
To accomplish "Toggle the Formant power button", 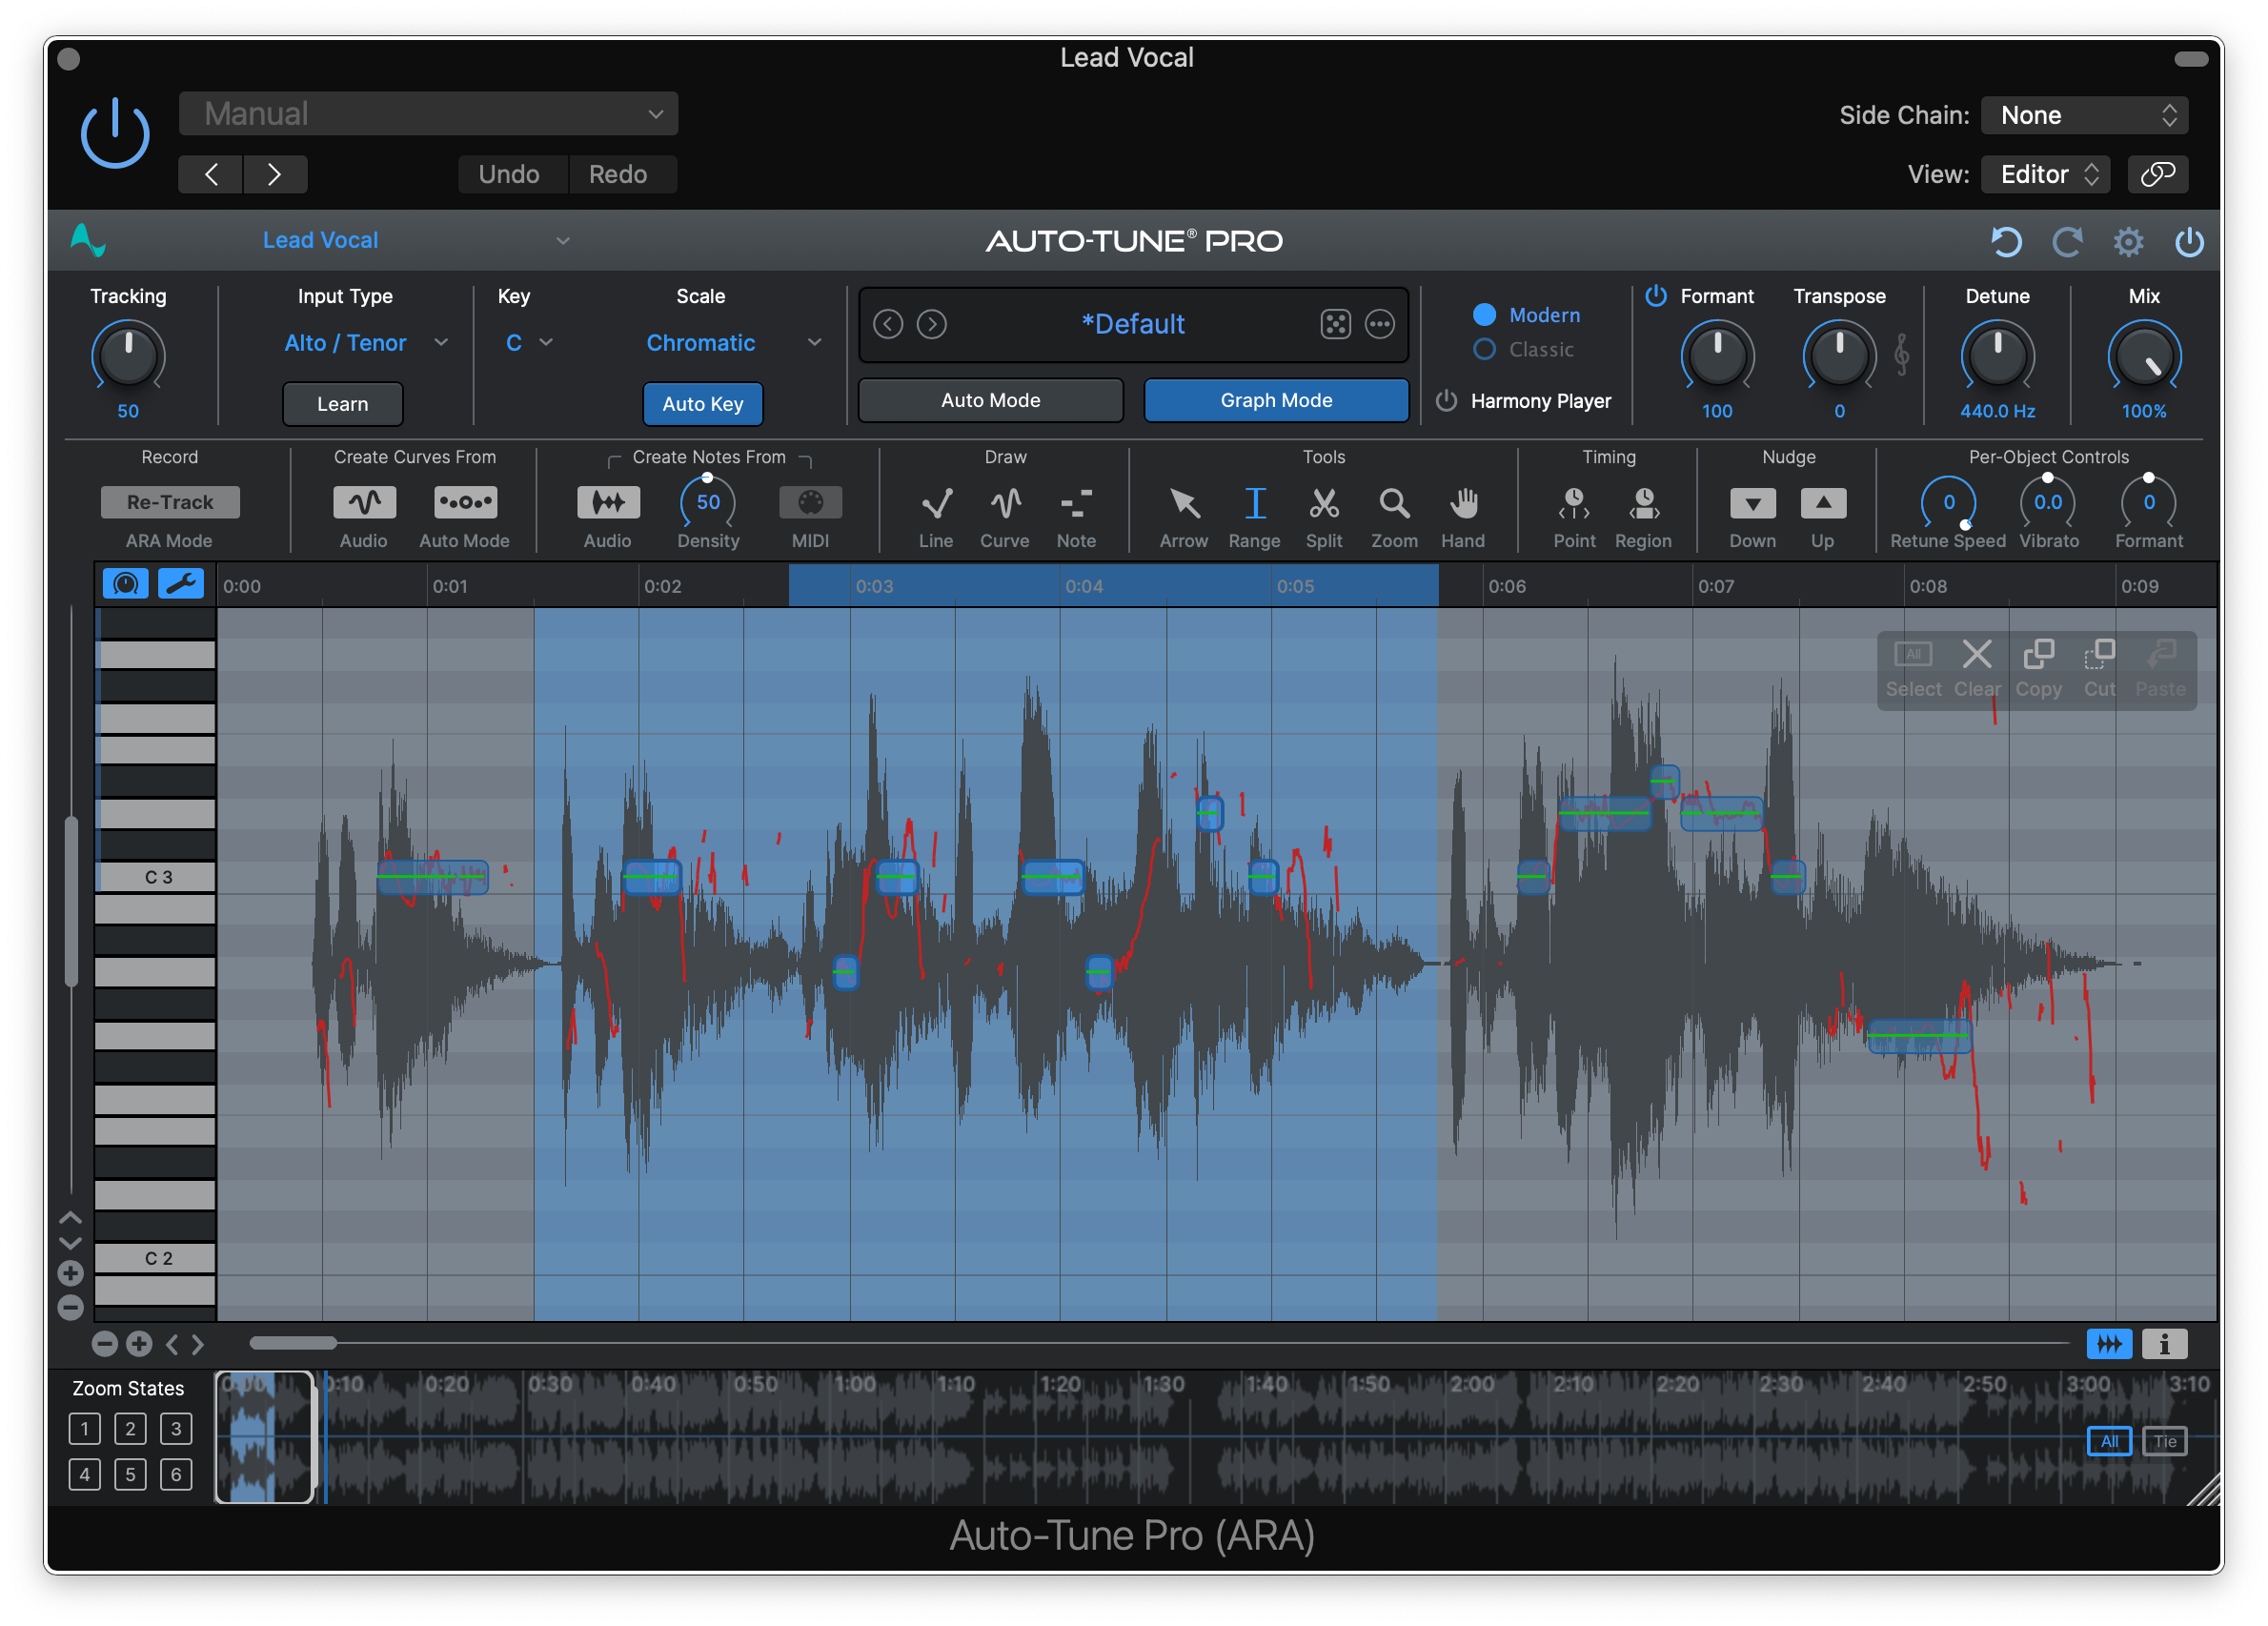I will [x=1654, y=296].
